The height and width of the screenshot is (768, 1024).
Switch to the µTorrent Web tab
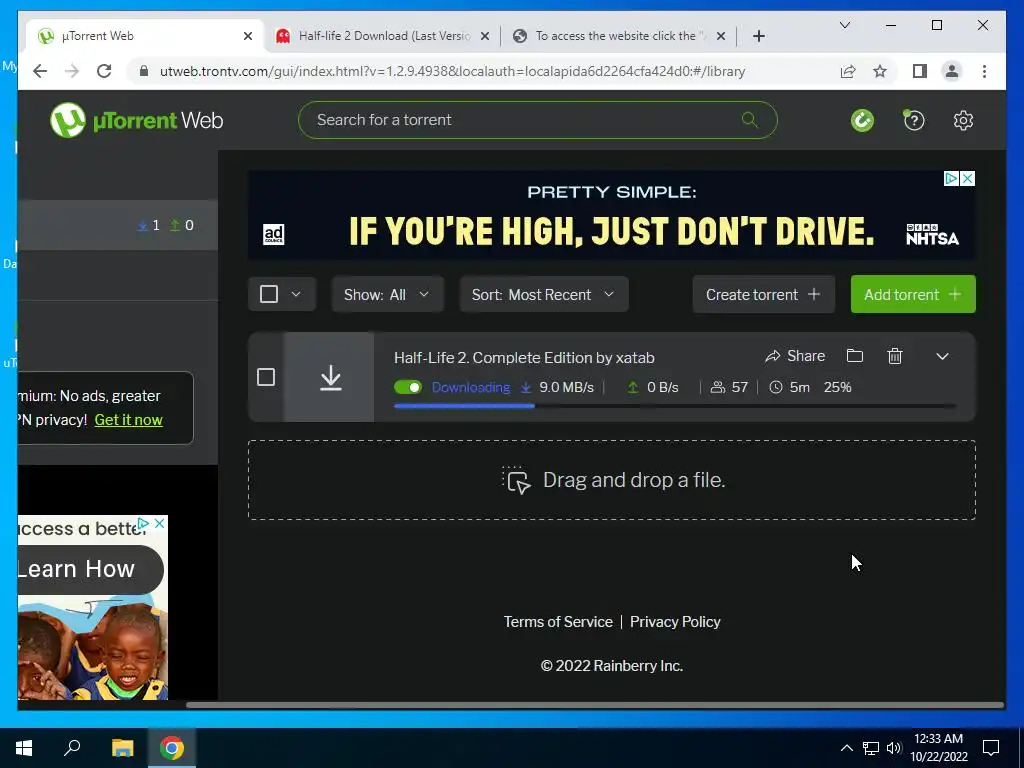[146, 36]
